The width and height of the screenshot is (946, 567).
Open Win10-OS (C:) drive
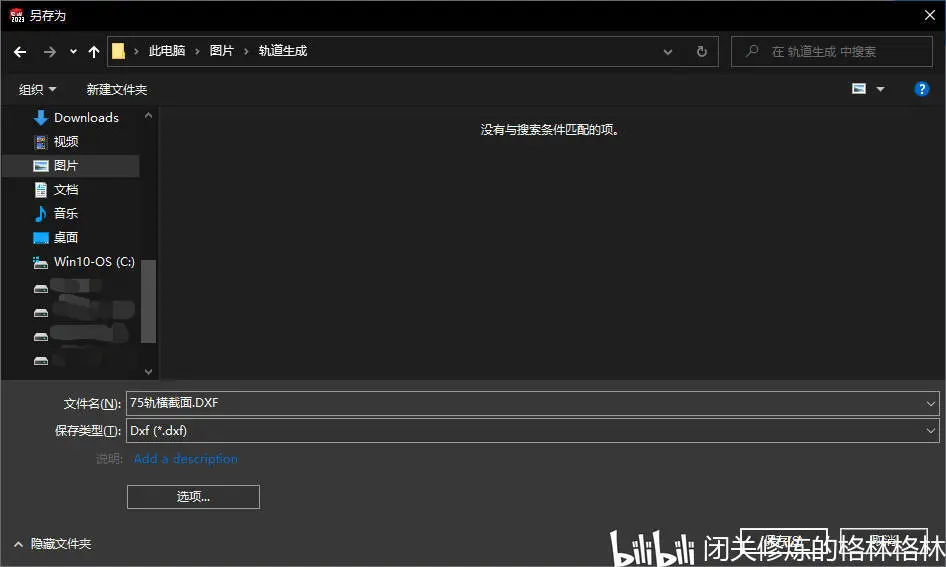[94, 262]
